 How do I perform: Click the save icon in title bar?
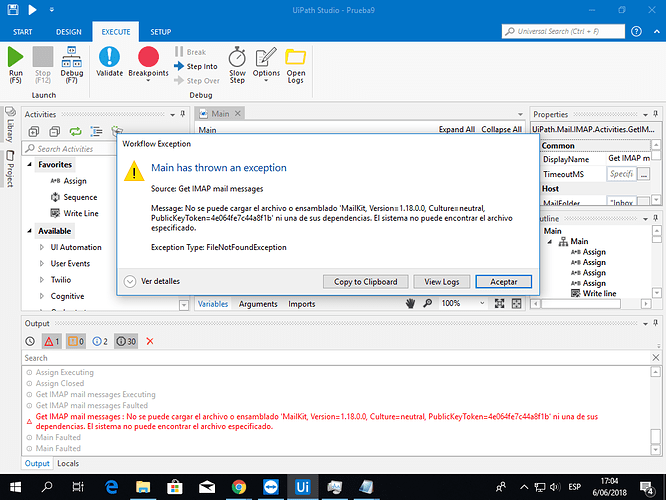click(x=13, y=9)
